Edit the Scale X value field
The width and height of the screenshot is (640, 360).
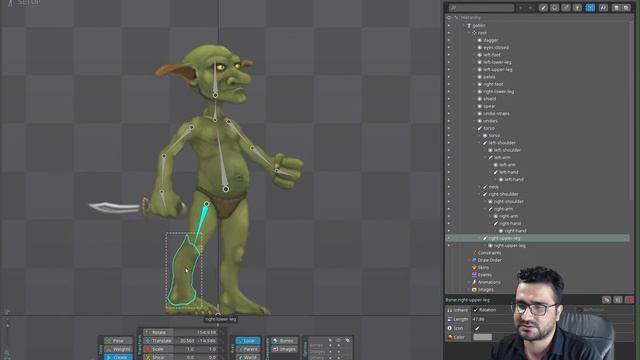[x=186, y=349]
